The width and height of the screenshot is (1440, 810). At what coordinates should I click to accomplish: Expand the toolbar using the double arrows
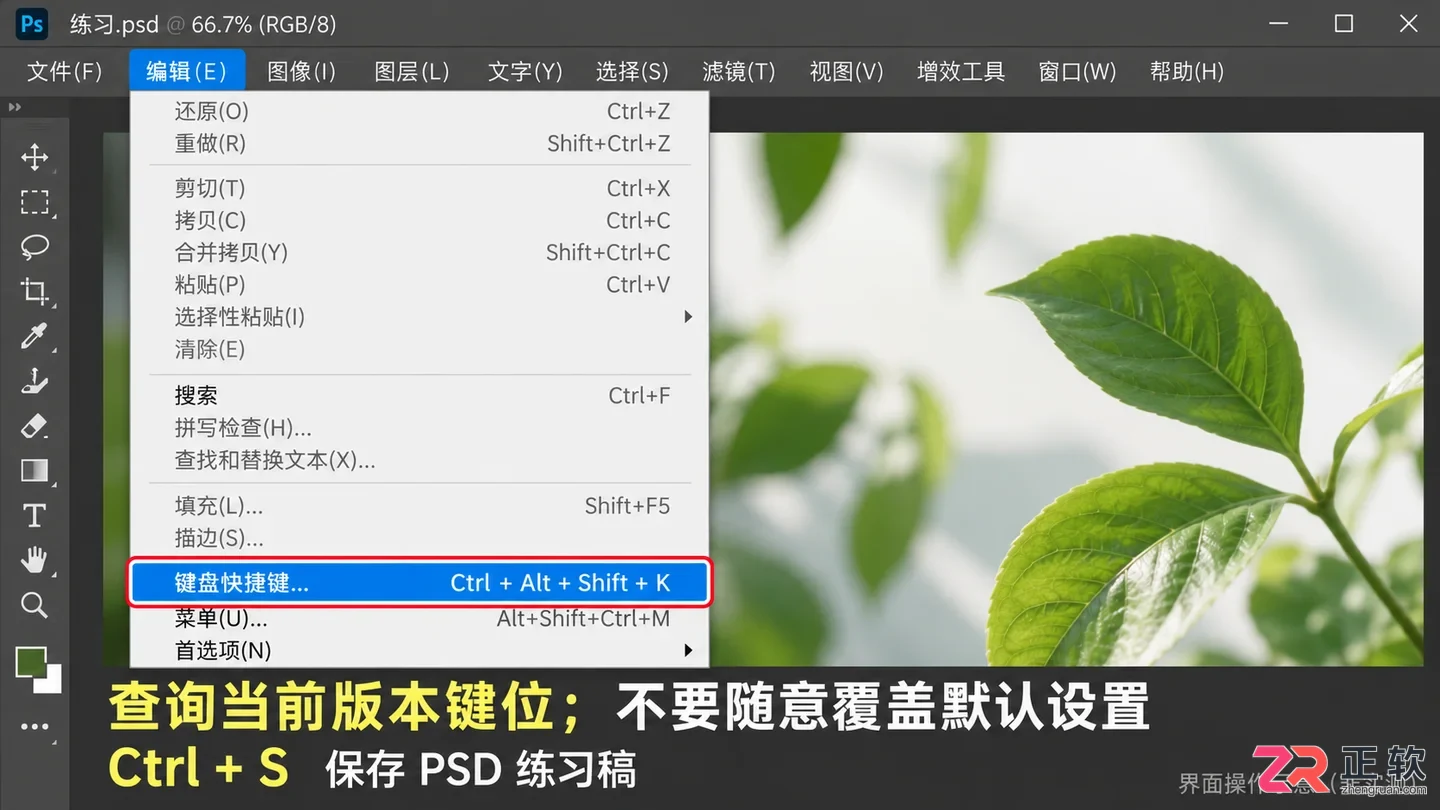(14, 107)
